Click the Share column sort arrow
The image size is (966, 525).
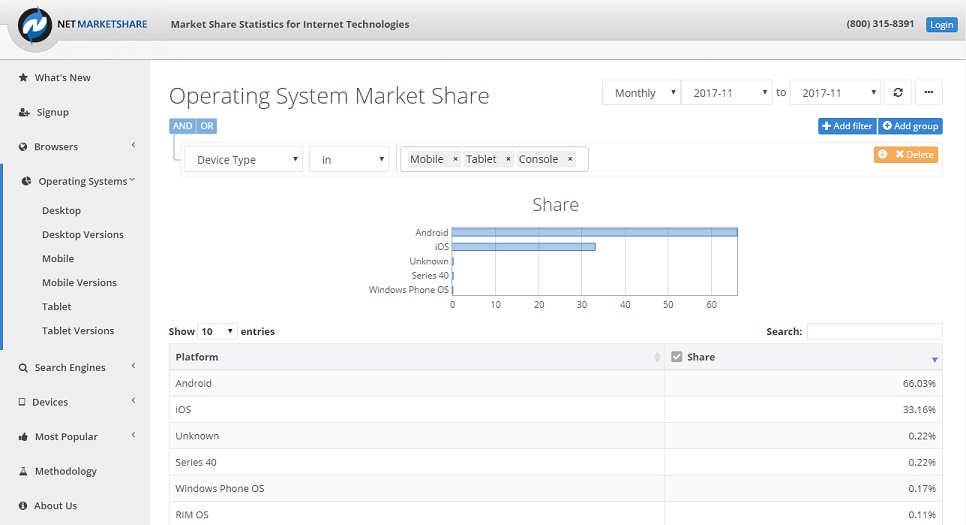(x=935, y=359)
